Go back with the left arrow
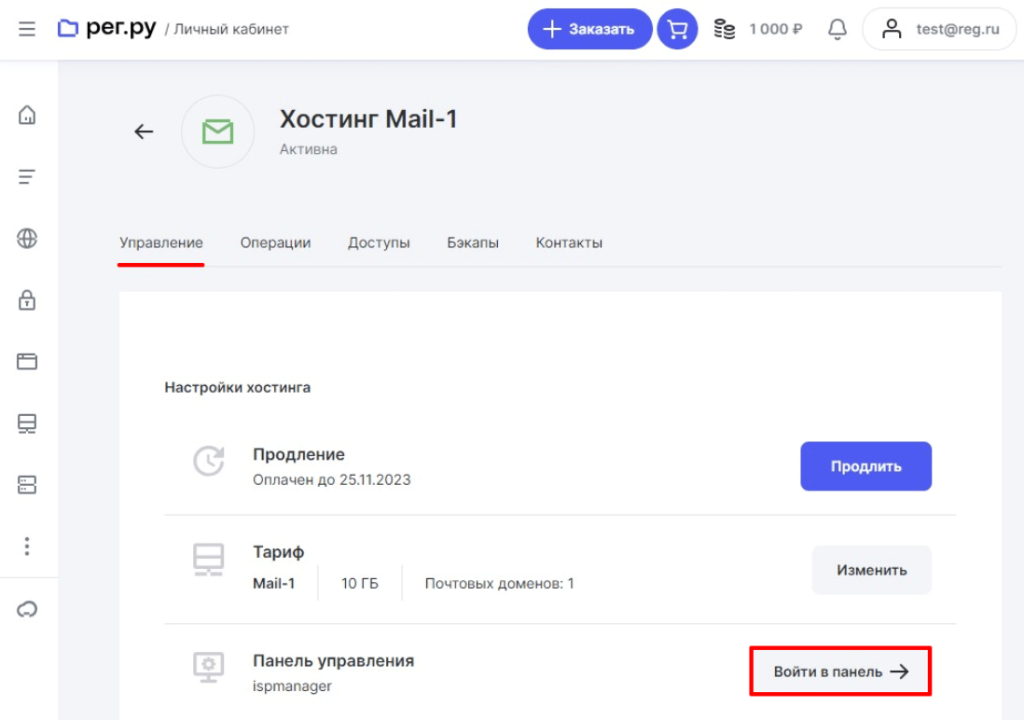1024x720 pixels. [144, 131]
